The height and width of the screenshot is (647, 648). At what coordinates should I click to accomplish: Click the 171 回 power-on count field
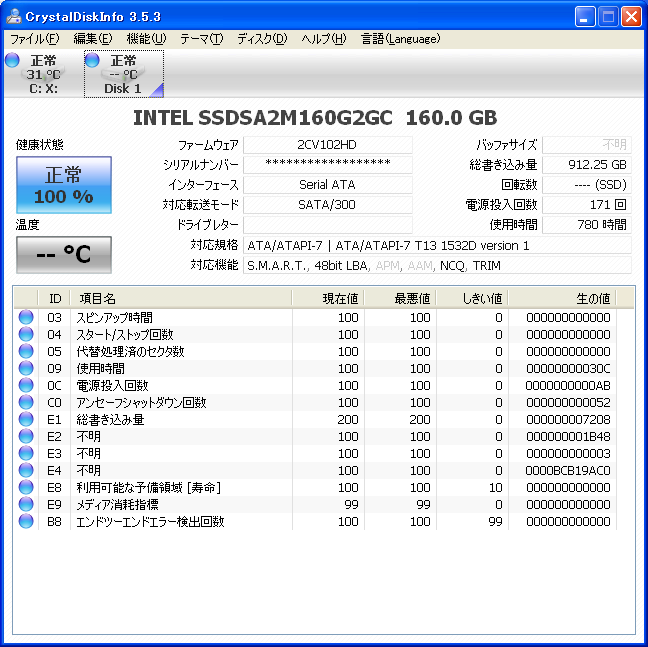tap(587, 205)
